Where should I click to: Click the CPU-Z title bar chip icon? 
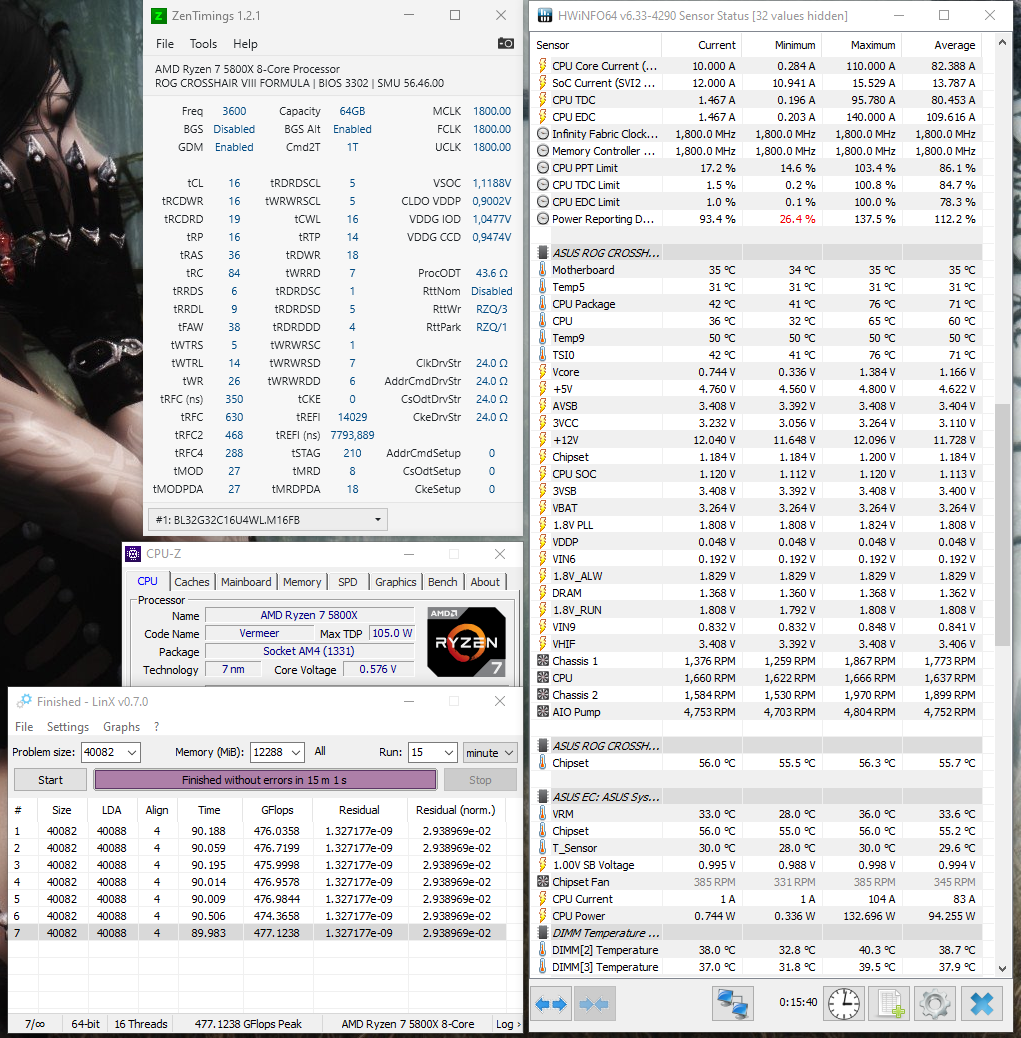(133, 553)
